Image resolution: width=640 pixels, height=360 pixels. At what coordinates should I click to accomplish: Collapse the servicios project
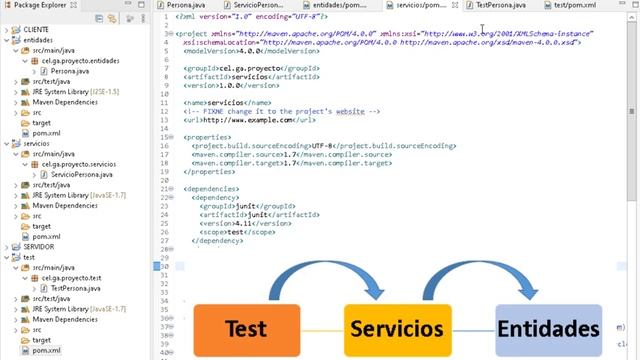[6, 144]
